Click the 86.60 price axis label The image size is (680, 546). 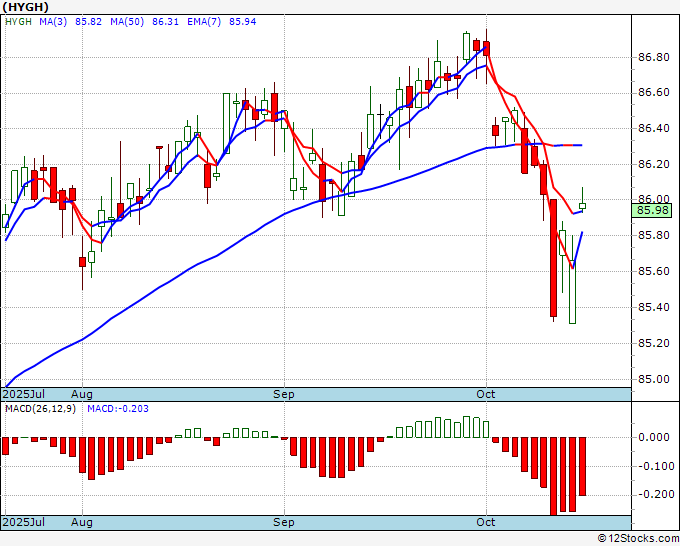tap(653, 93)
